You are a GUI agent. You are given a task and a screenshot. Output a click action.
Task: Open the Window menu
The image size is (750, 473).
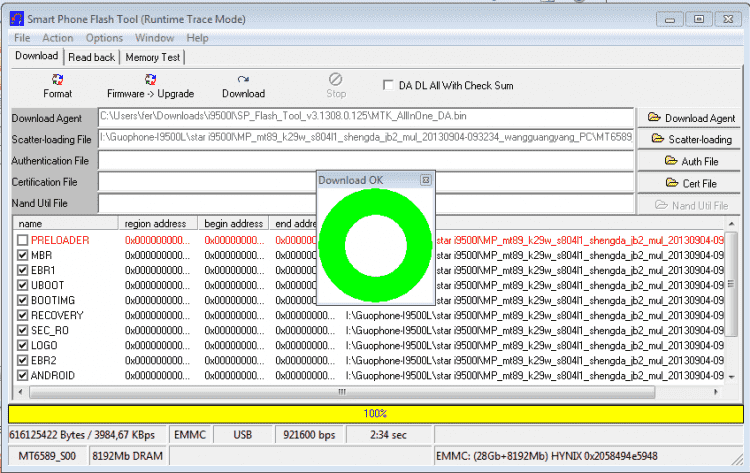point(154,38)
